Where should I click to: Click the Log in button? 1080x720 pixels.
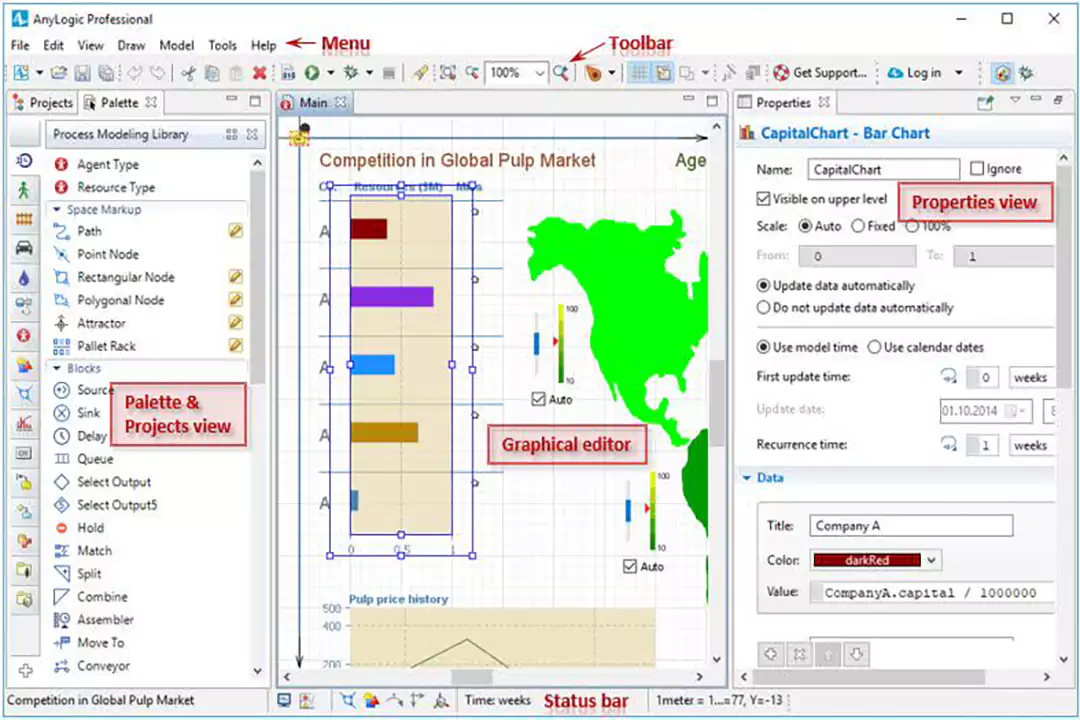pyautogui.click(x=915, y=72)
